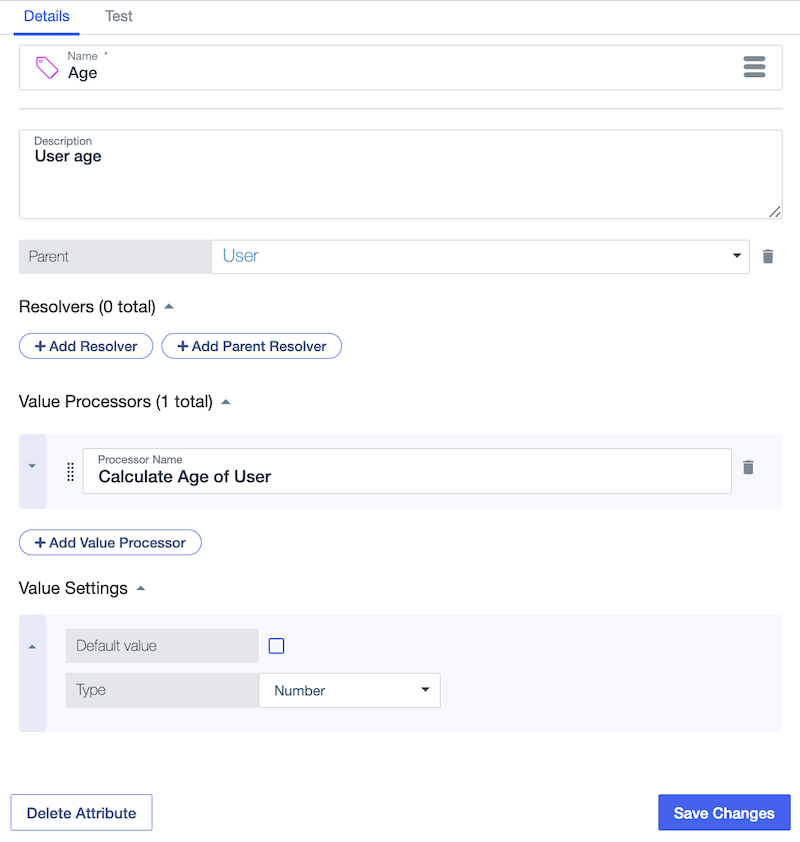Enable the Default value checkbox
This screenshot has width=800, height=842.
[x=276, y=645]
